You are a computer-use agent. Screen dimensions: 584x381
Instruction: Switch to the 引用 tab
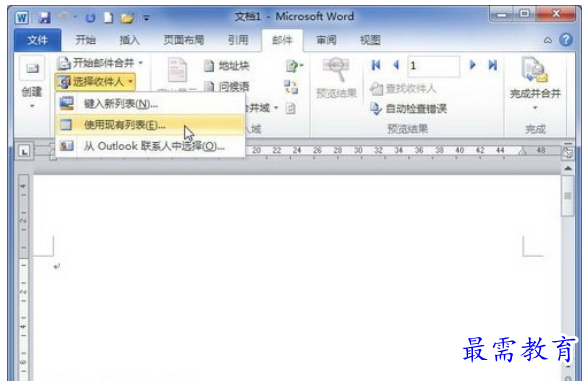coord(238,40)
